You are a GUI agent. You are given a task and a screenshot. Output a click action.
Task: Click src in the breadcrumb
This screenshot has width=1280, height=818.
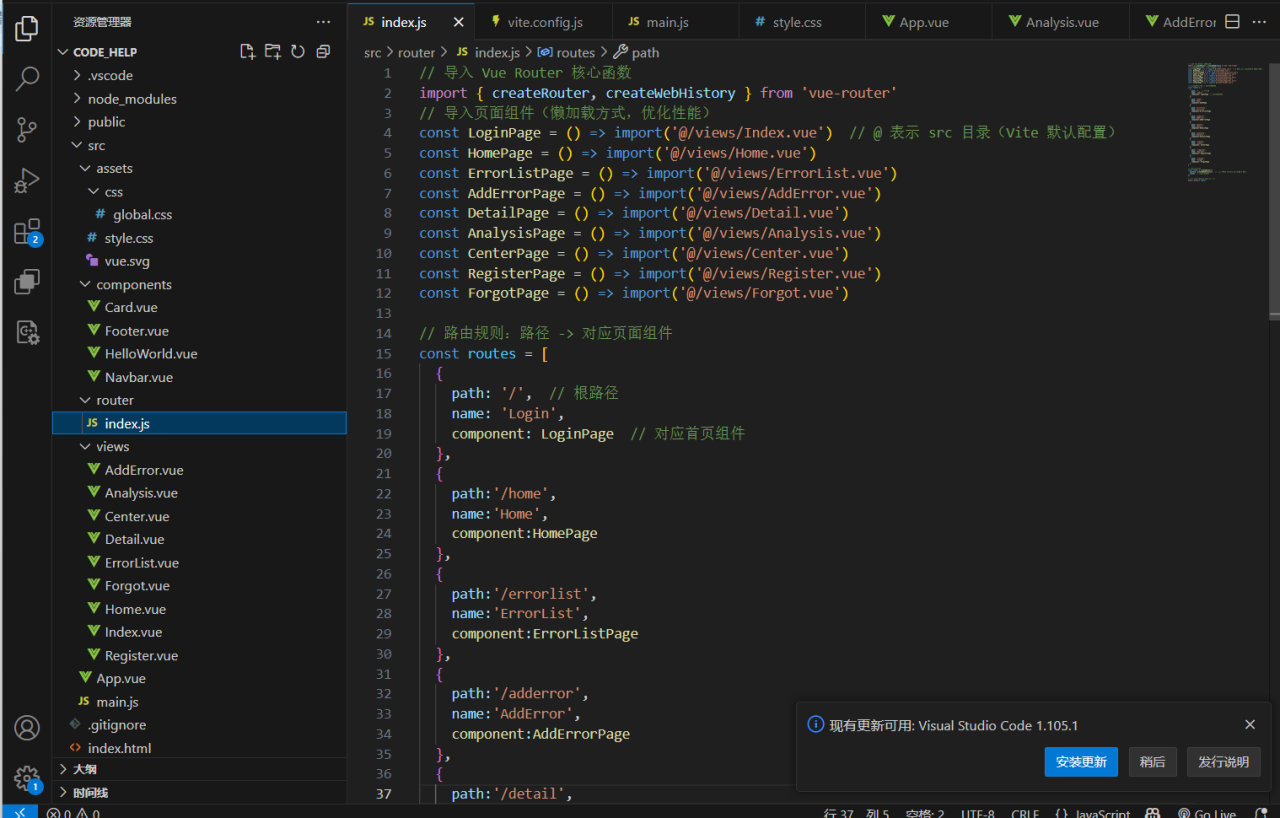(x=372, y=52)
